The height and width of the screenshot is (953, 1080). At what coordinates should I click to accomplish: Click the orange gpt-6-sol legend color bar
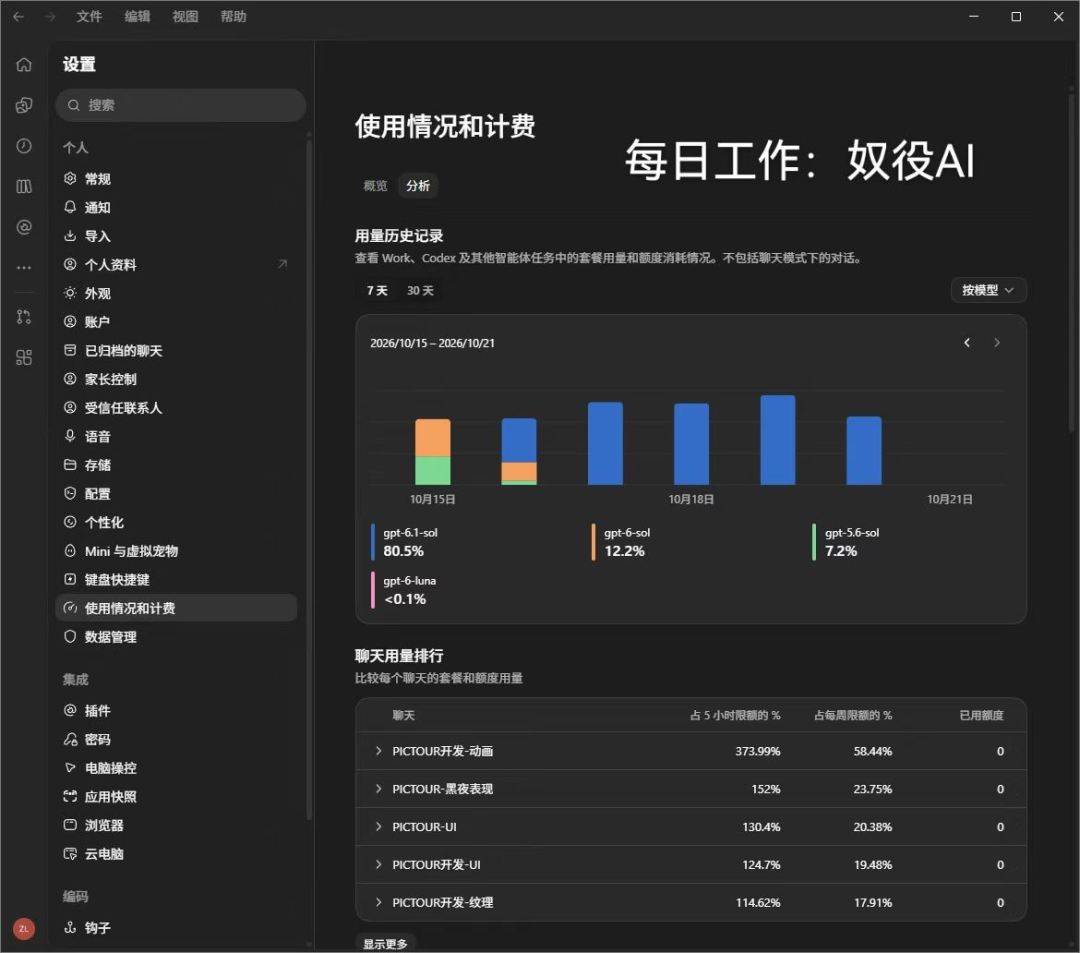tap(593, 543)
